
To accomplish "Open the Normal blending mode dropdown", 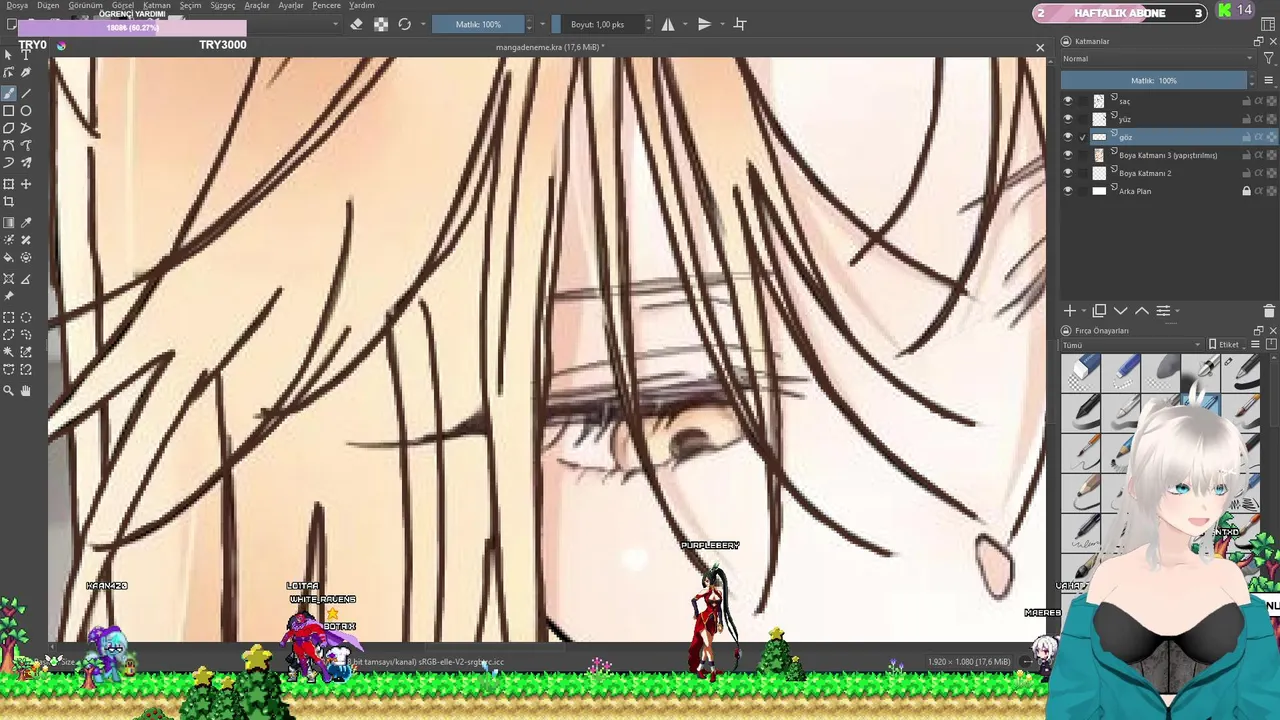I will [x=1157, y=58].
